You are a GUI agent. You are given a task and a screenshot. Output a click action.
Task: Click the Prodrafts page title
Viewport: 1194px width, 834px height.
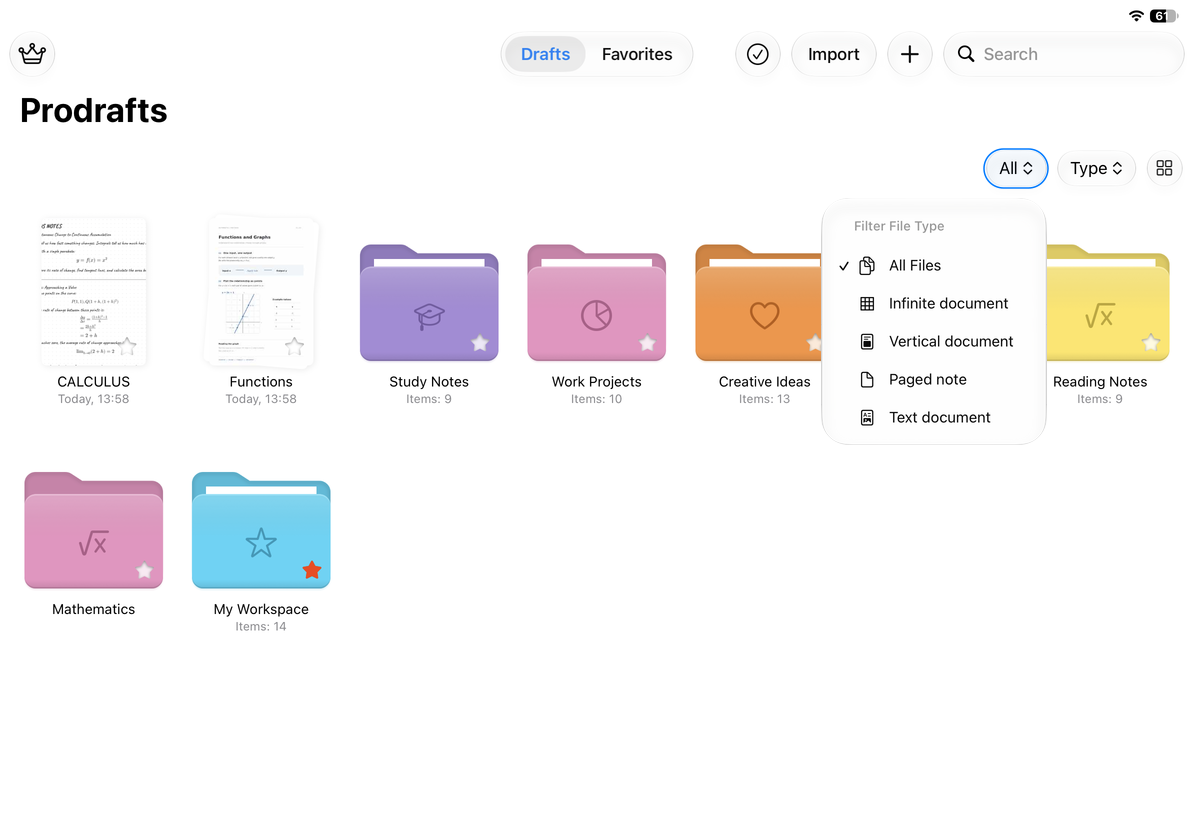click(x=94, y=111)
